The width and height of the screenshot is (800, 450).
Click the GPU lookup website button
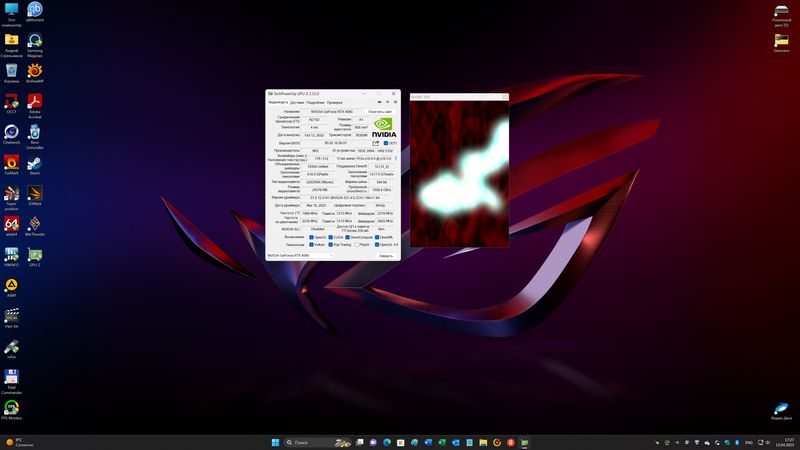click(x=380, y=111)
